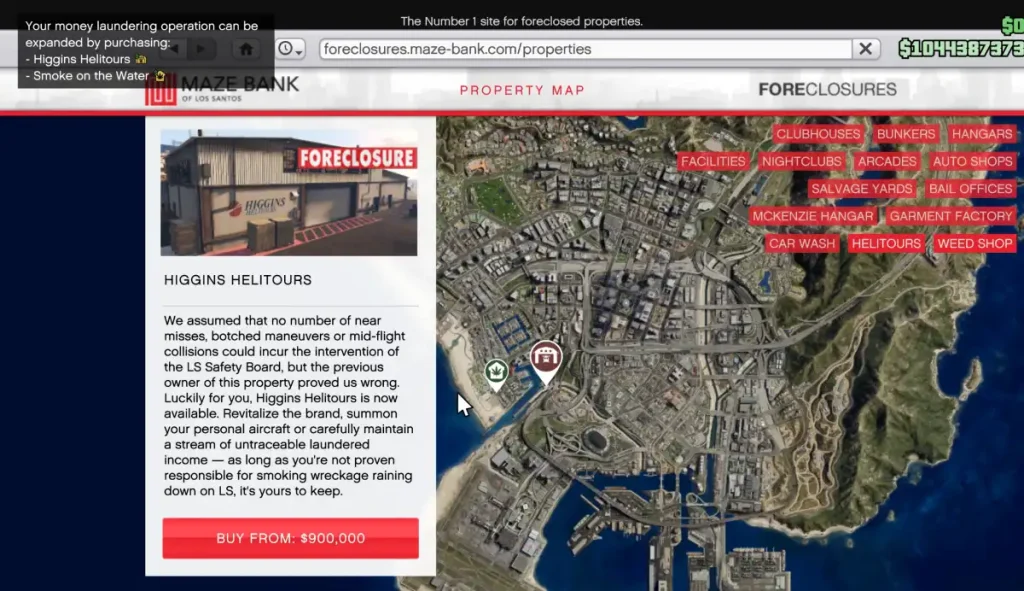
Task: Filter map by McKenzie Hangar
Action: click(812, 216)
